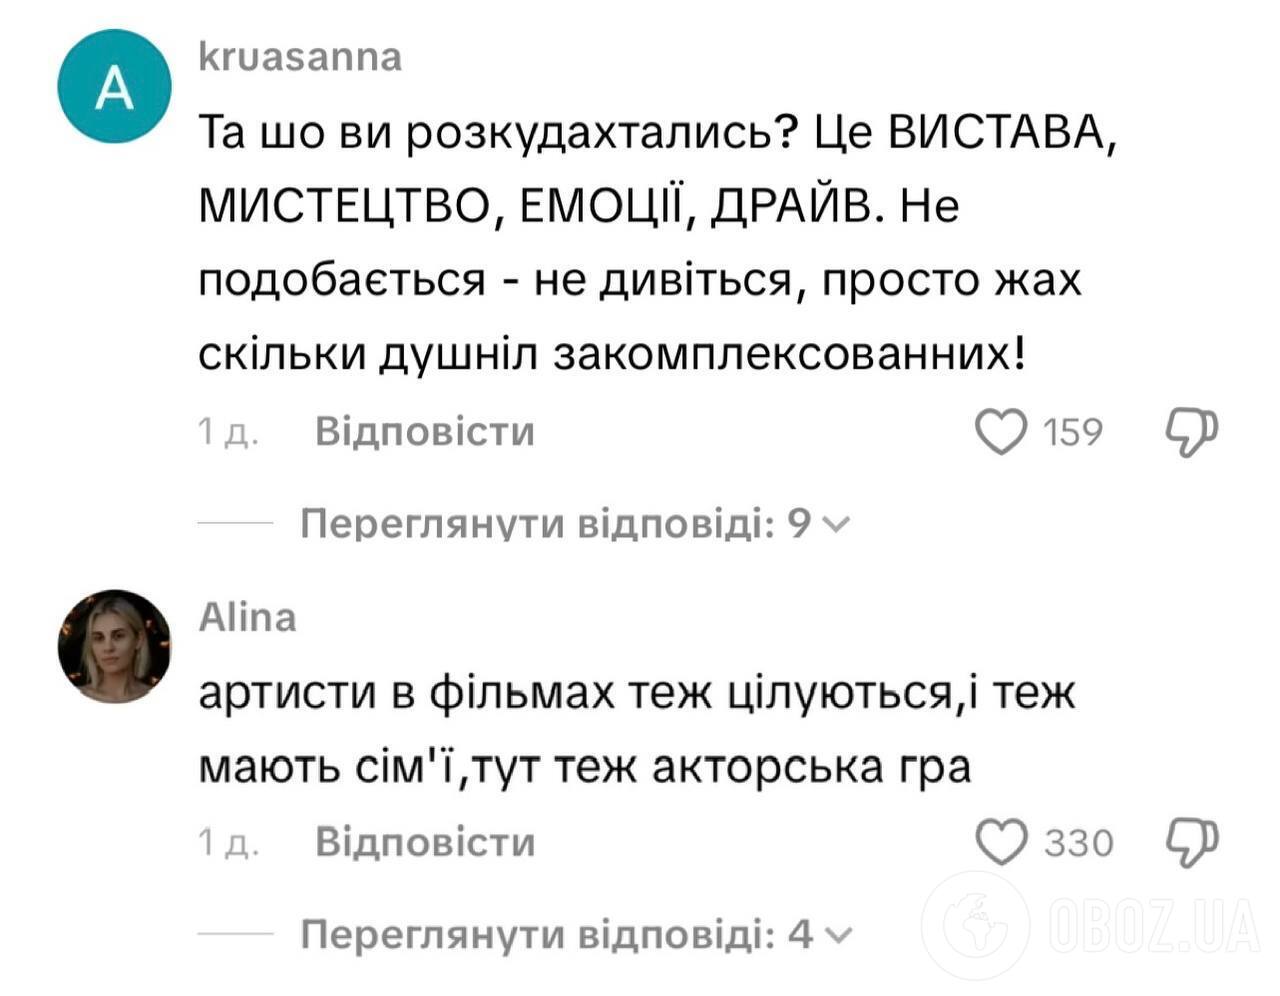1280x996 pixels.
Task: Select the thumbs-down icon on kruasanna's comment
Action: tap(1193, 430)
